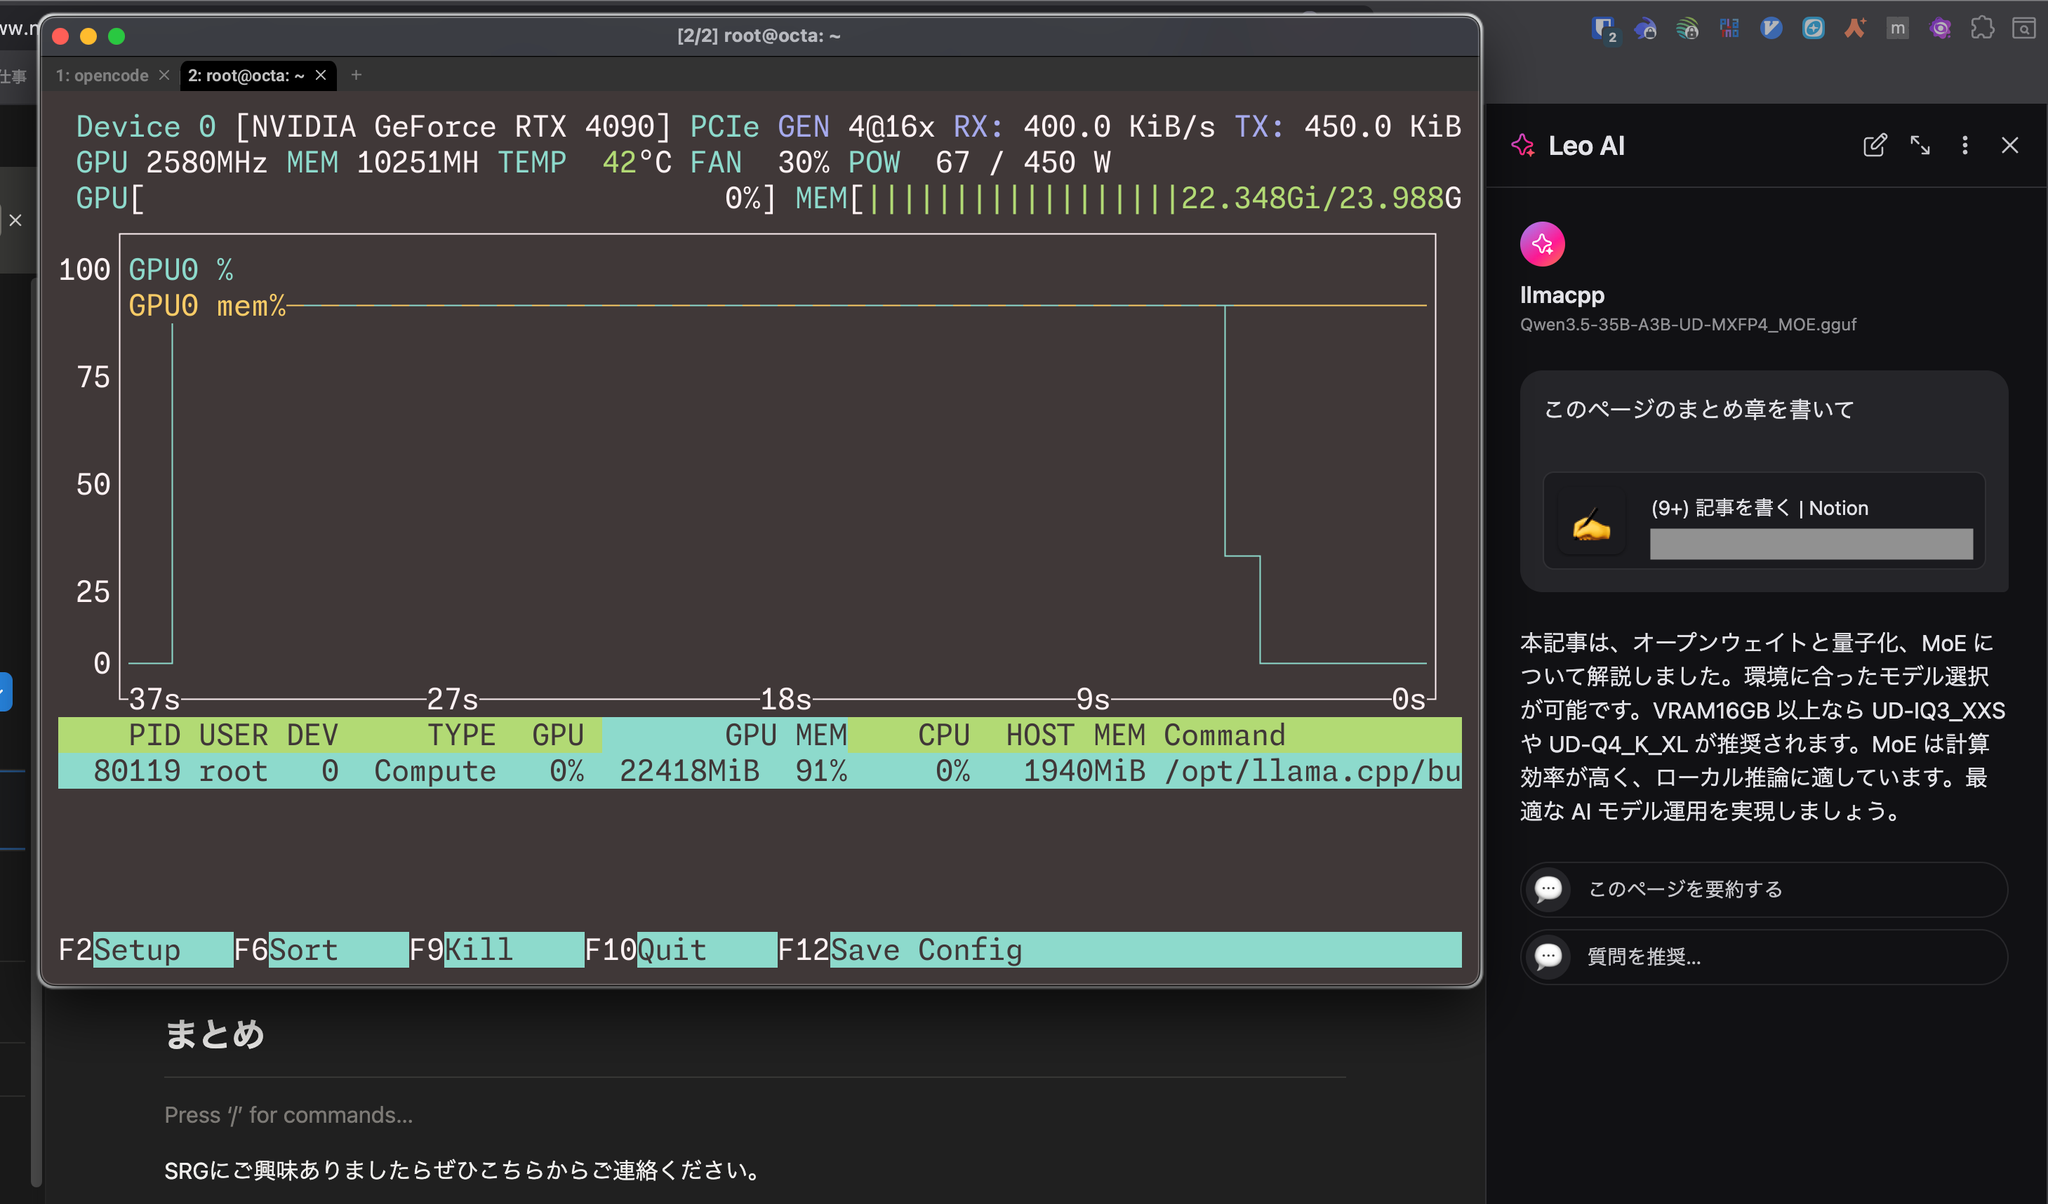The width and height of the screenshot is (2048, 1204).
Task: Add a new terminal tab
Action: [x=356, y=75]
